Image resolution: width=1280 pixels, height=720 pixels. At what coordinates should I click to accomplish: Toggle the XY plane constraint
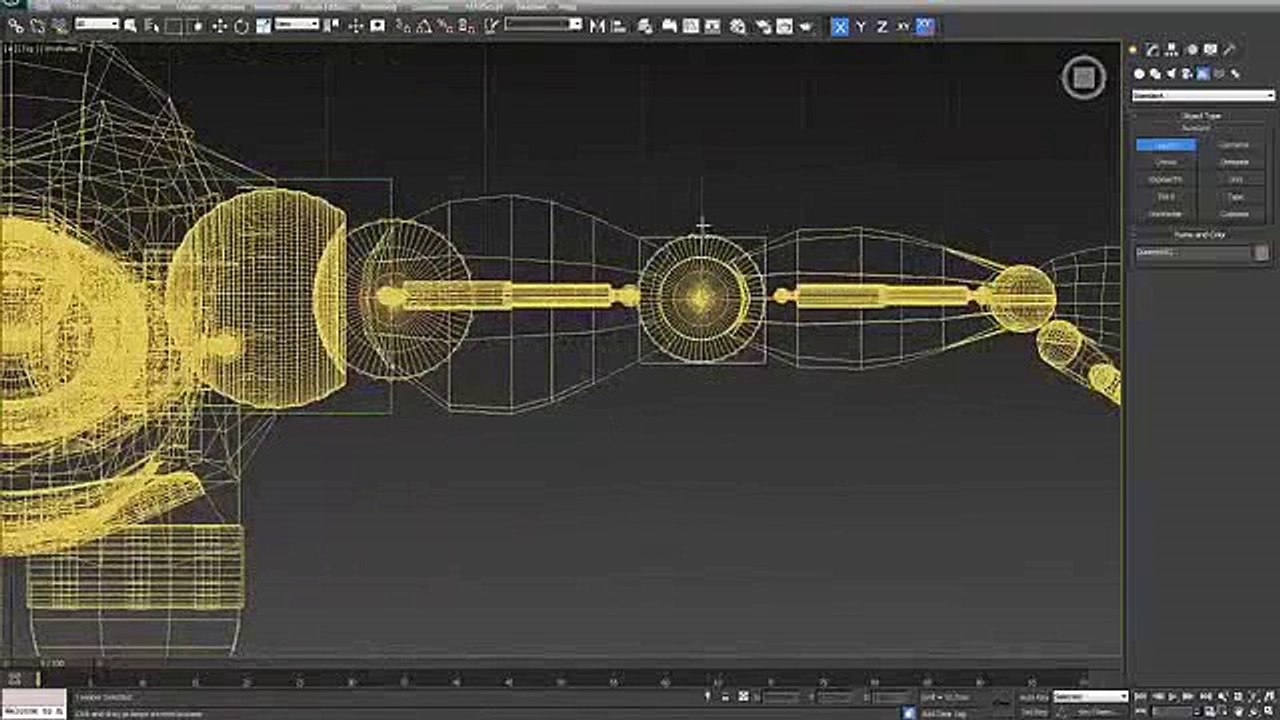click(903, 27)
